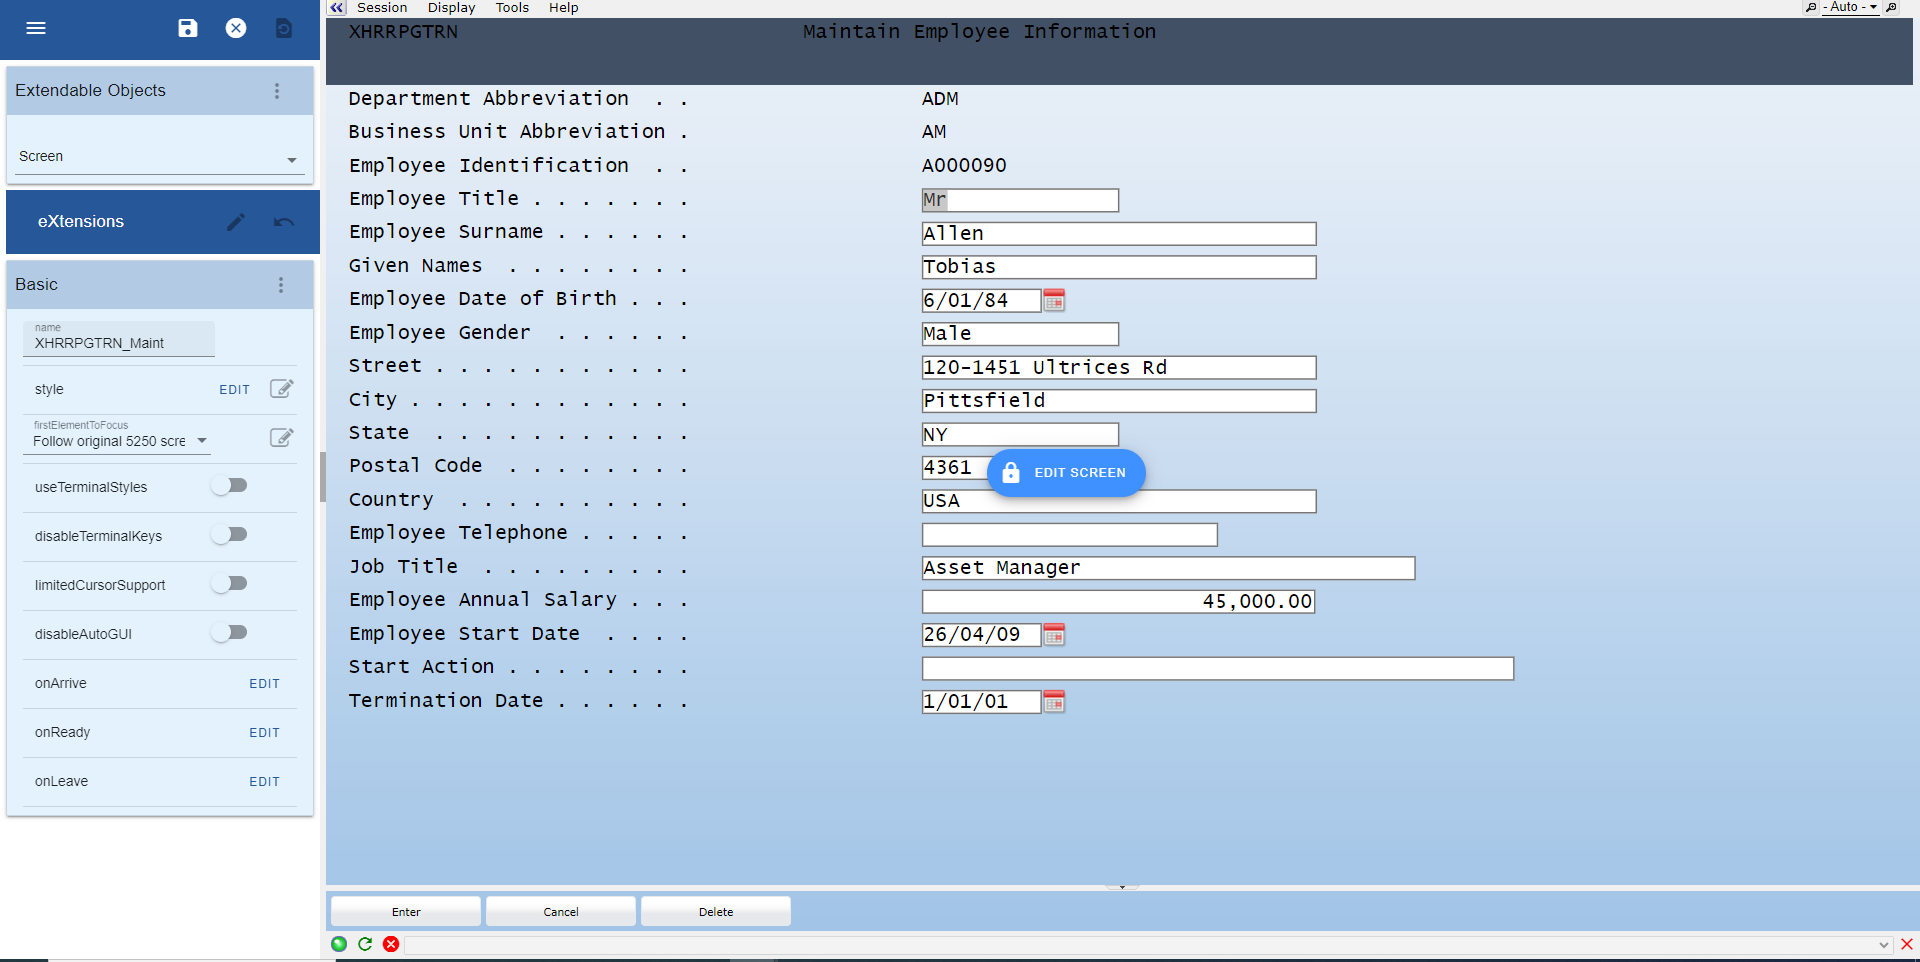Open calendar picker for Employee Date of Birth
This screenshot has width=1920, height=962.
(1054, 300)
